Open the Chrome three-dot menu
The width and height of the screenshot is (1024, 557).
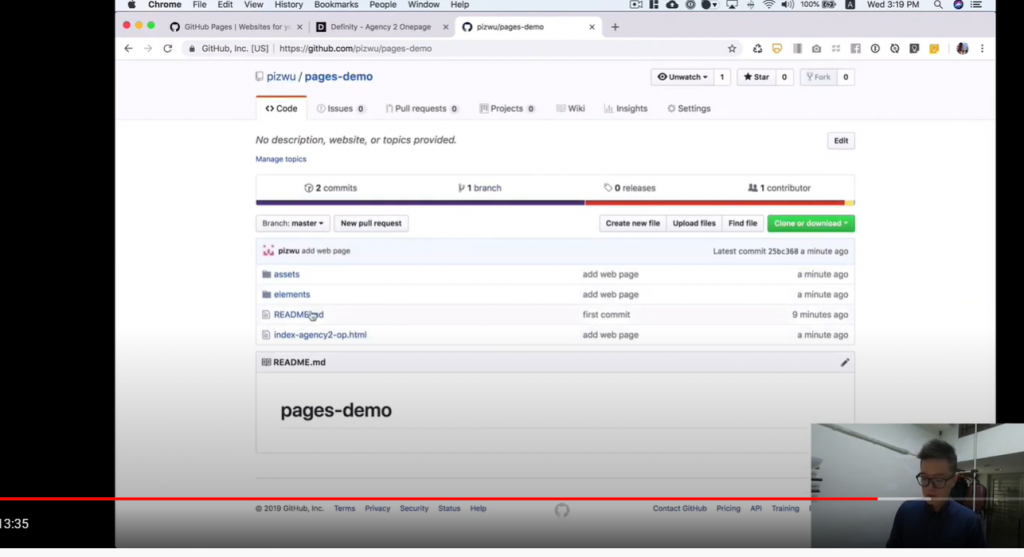[982, 48]
